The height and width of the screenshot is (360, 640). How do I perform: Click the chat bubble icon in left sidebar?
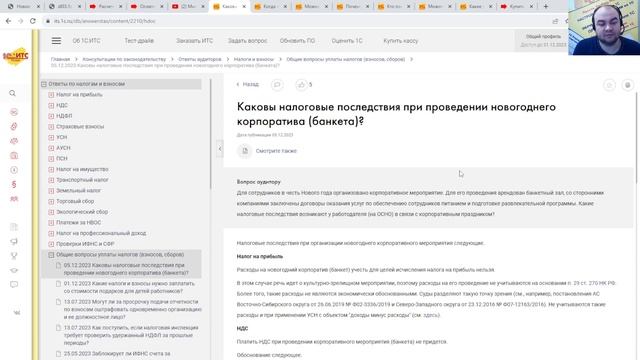click(x=14, y=284)
